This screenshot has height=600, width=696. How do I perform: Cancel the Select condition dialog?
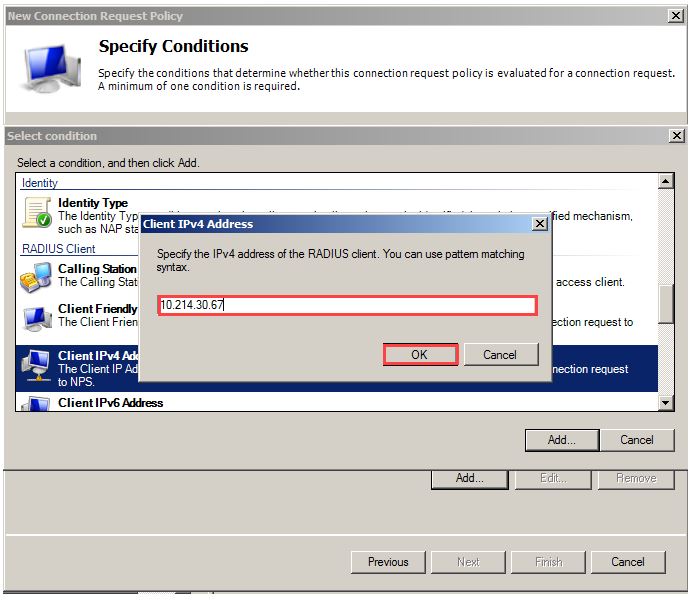636,439
